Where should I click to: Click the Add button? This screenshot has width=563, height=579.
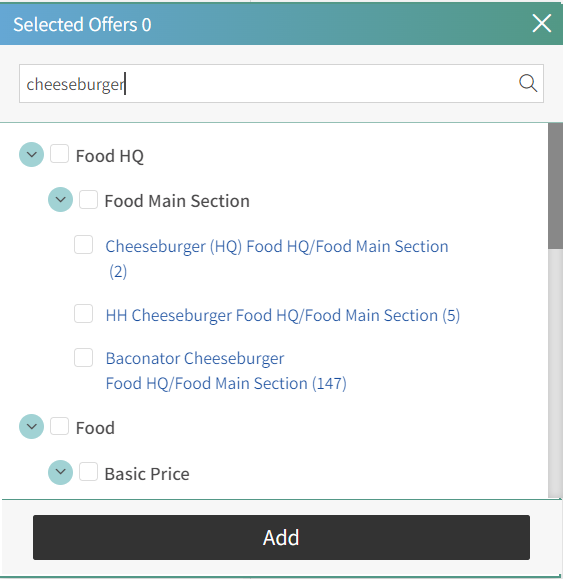click(281, 537)
